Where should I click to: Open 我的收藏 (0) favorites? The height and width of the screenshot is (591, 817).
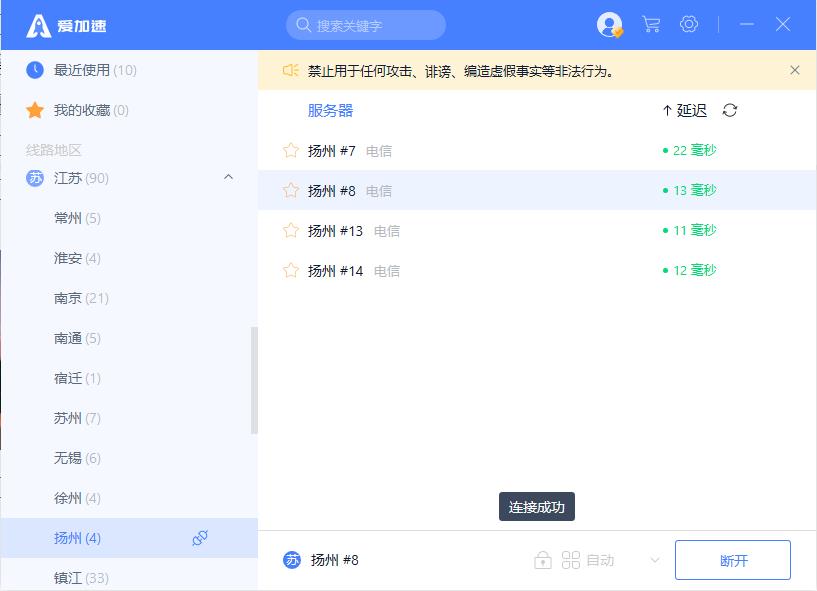tap(90, 110)
